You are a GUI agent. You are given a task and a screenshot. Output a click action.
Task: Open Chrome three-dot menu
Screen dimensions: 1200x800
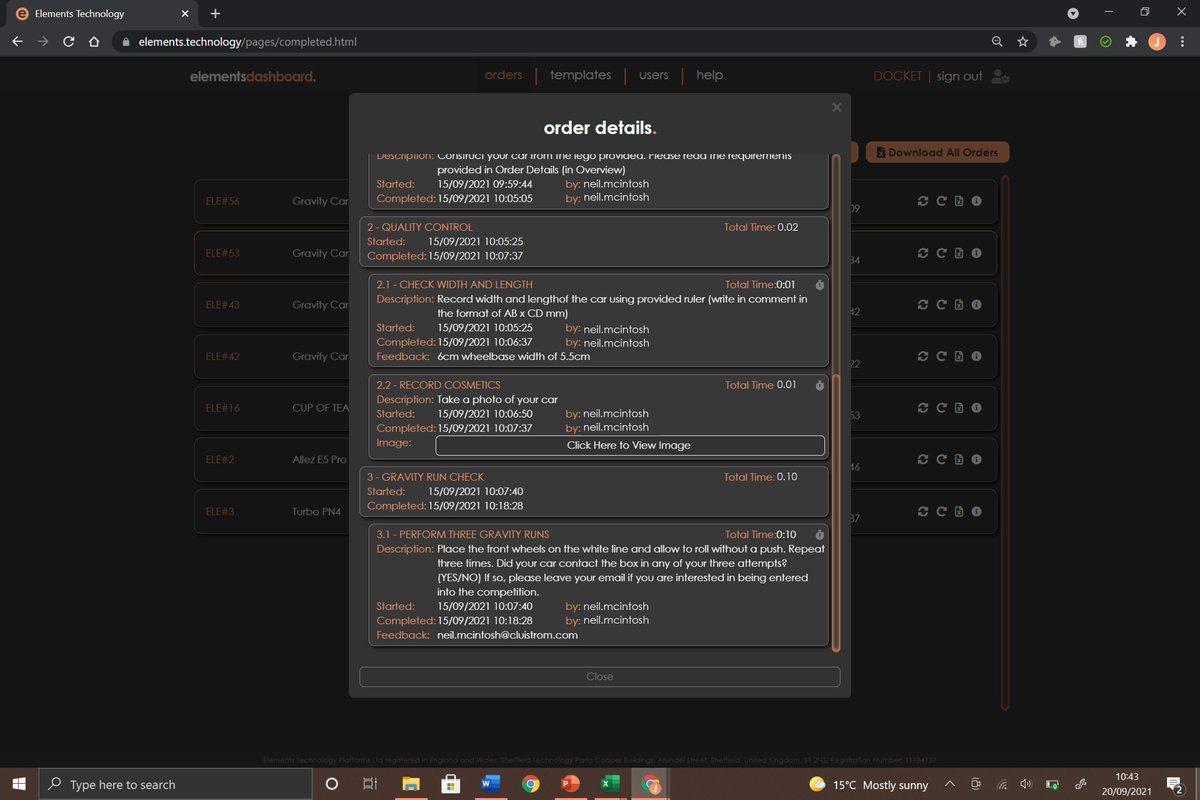click(x=1183, y=42)
